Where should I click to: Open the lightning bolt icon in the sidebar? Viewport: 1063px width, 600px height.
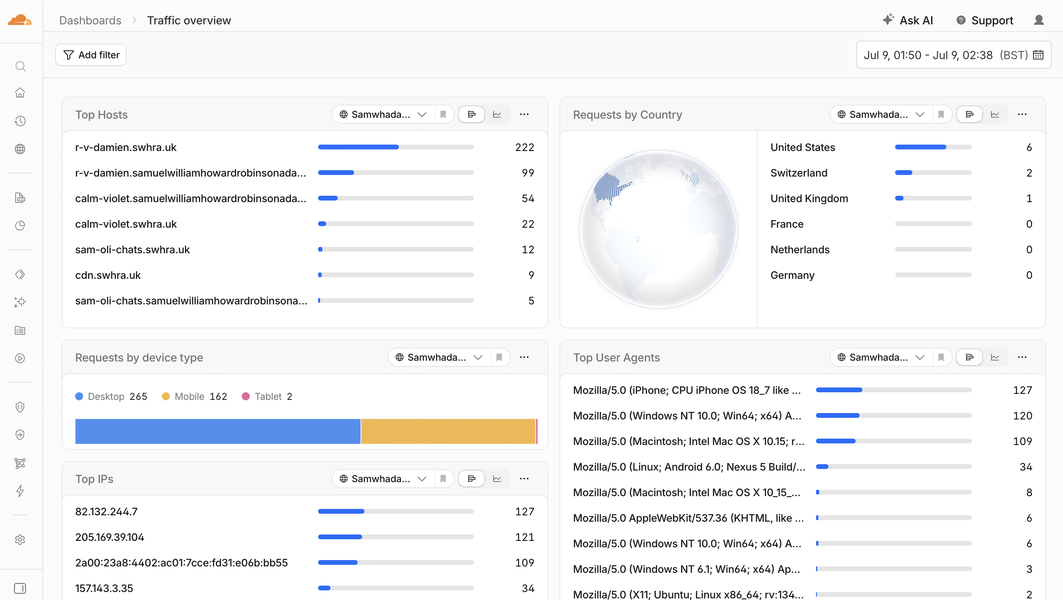20,491
